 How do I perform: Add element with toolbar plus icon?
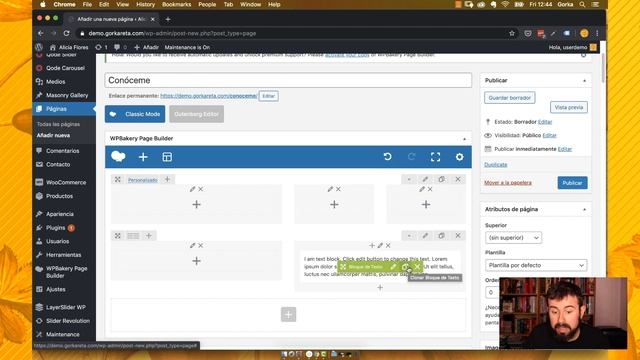(x=143, y=157)
